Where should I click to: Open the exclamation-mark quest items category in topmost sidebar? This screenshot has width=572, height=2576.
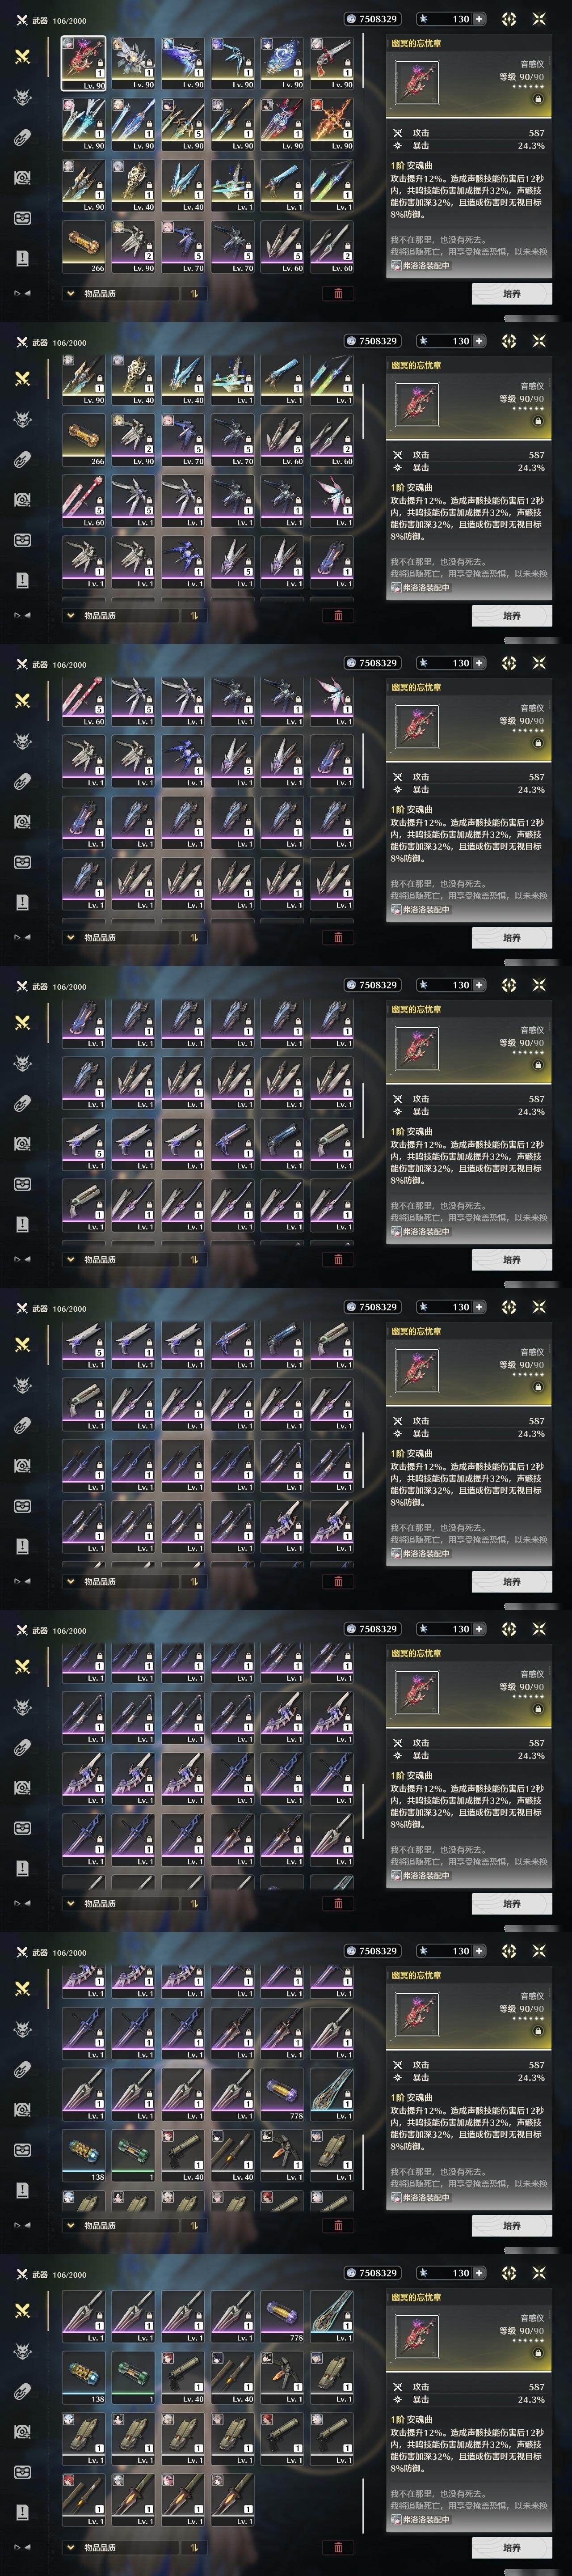tap(22, 258)
